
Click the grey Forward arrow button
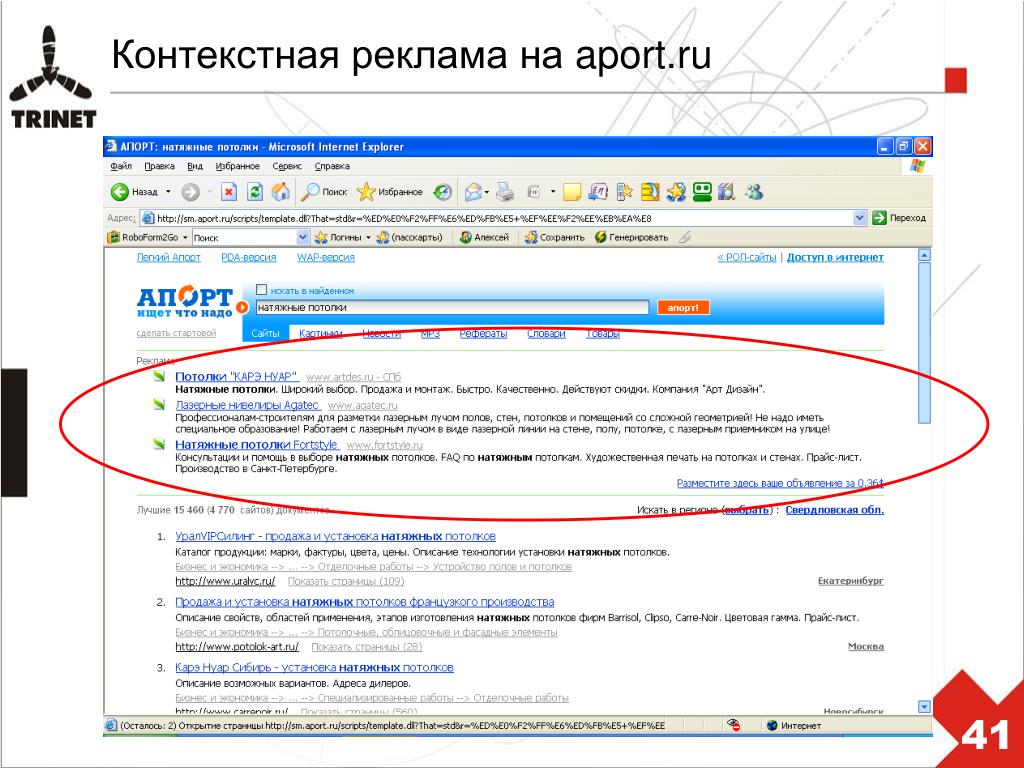click(x=190, y=192)
